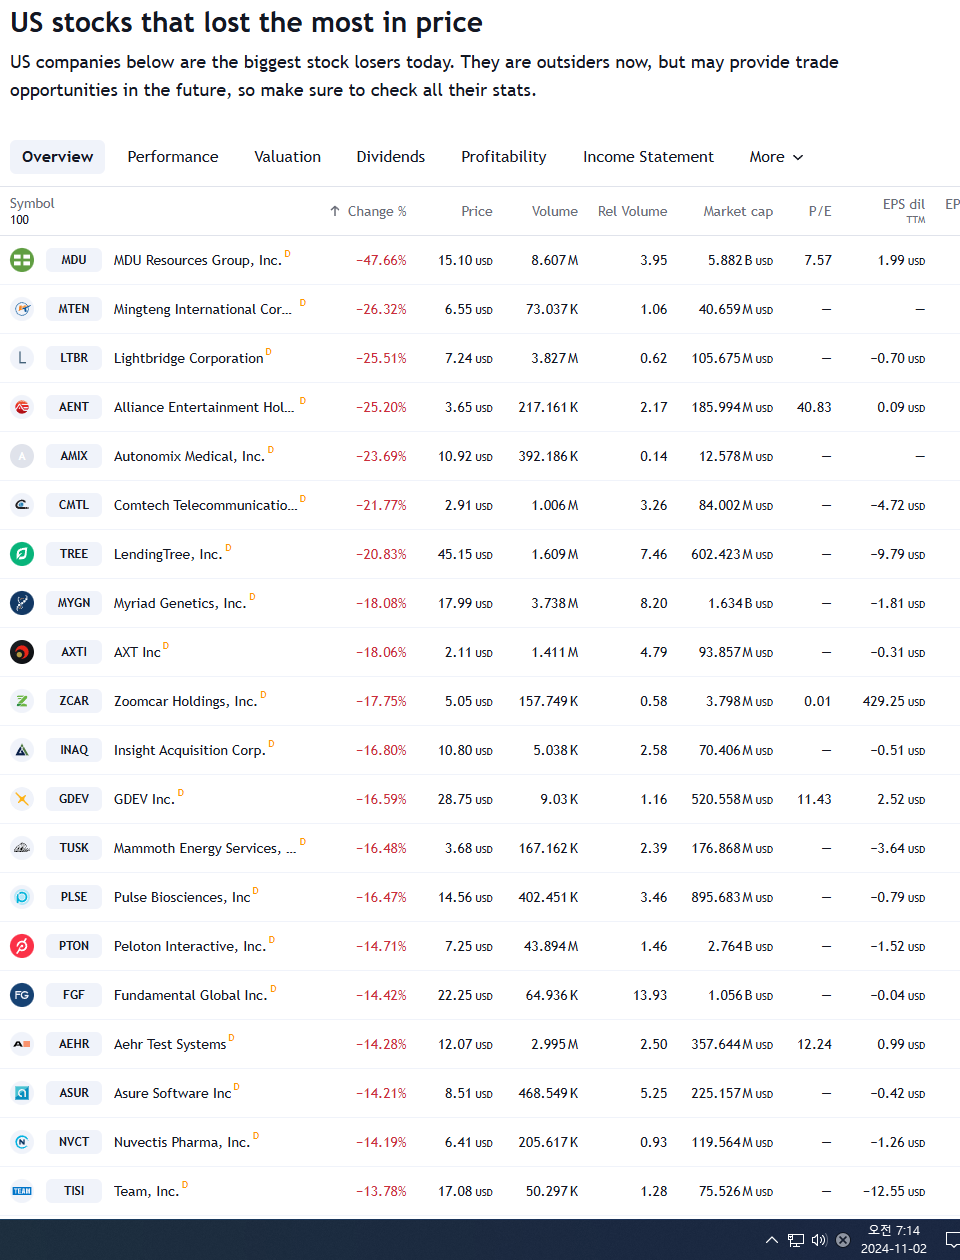Screen dimensions: 960x1260
Task: Switch to the Valuation tab
Action: click(x=288, y=157)
